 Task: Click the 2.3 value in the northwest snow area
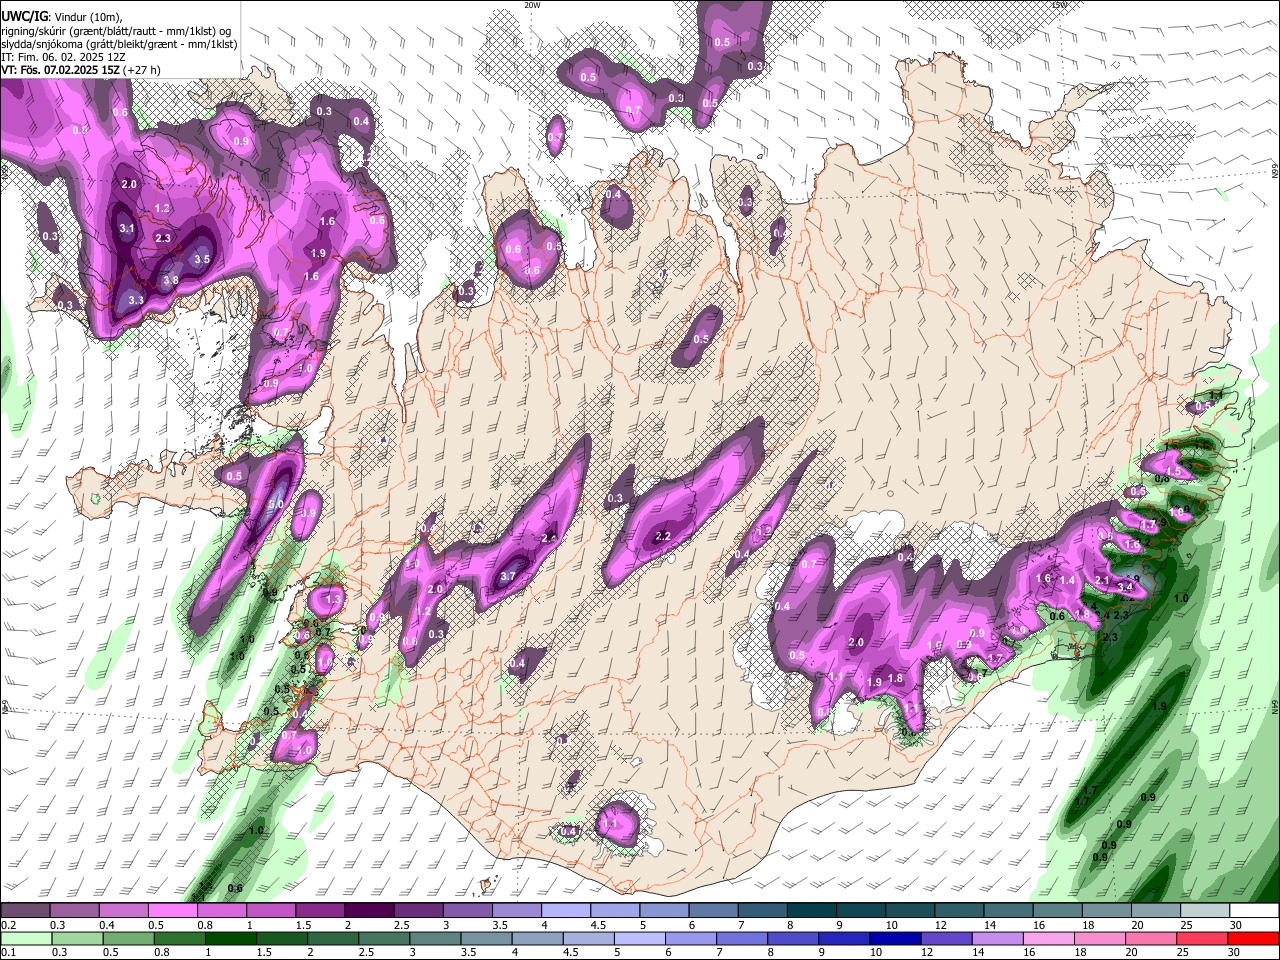164,238
